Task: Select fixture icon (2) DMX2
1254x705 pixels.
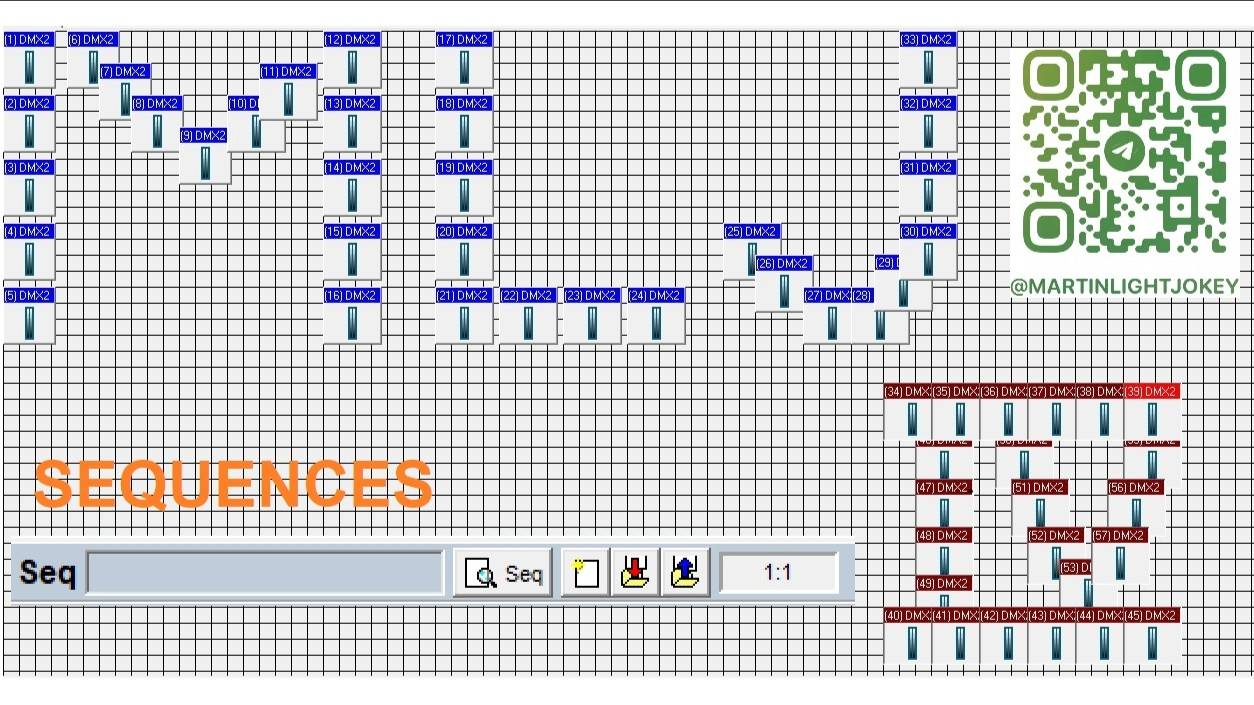Action: pos(29,124)
